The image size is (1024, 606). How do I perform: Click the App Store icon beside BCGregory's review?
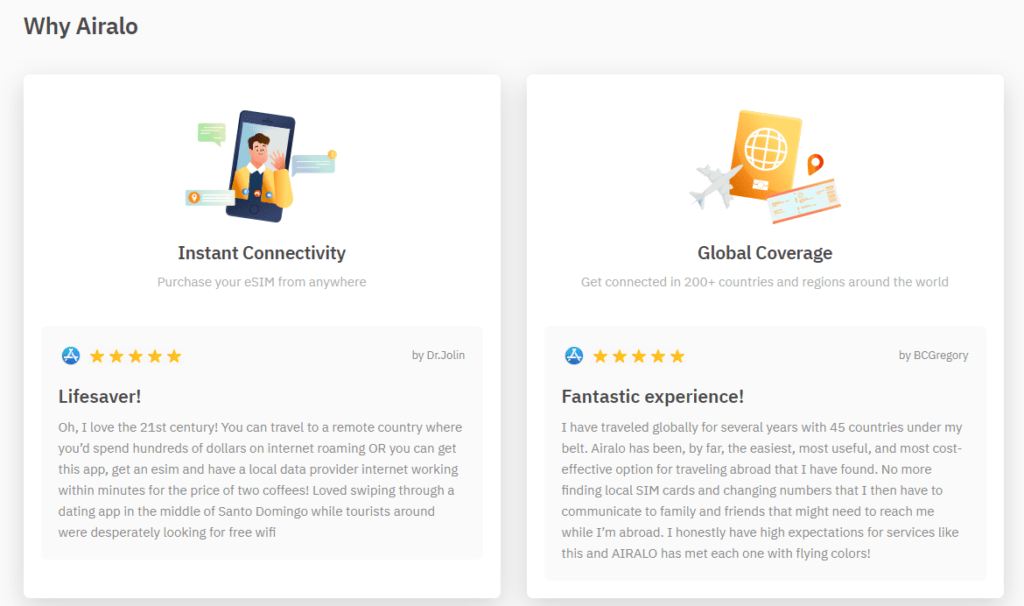(574, 355)
